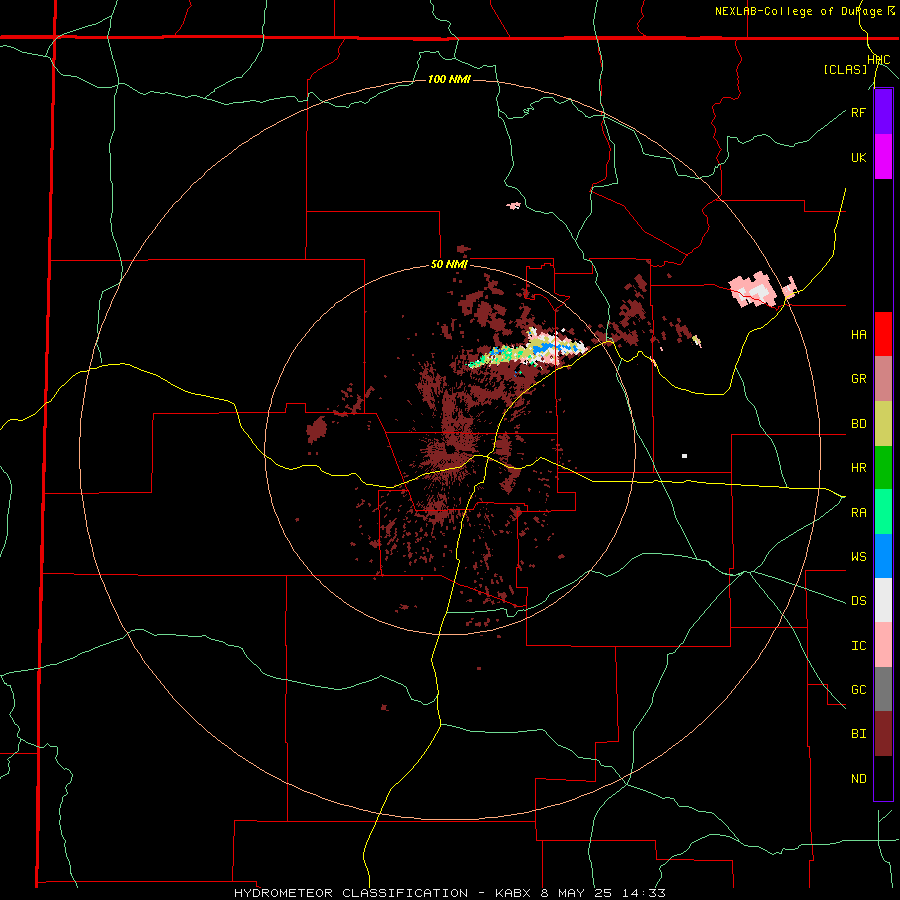Click the pink ice-crystal echo cluster in the northeast
This screenshot has height=900, width=900.
753,290
